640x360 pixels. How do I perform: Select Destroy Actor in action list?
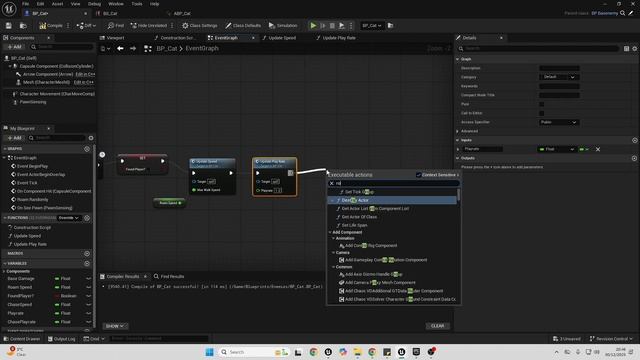point(392,200)
